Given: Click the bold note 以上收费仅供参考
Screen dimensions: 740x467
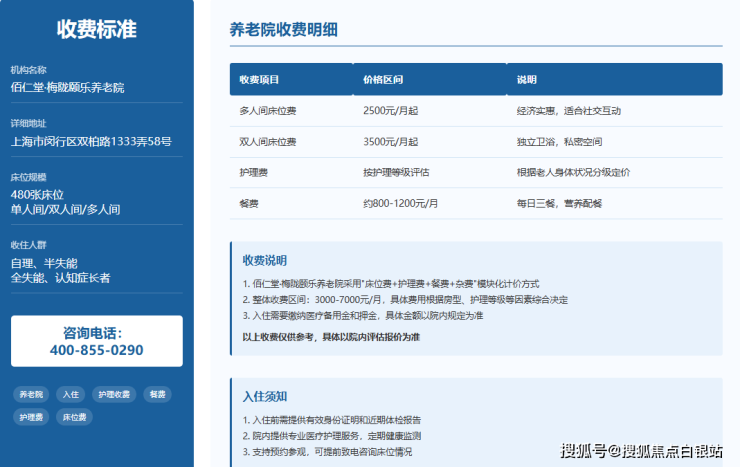Looking at the screenshot, I should 331,337.
